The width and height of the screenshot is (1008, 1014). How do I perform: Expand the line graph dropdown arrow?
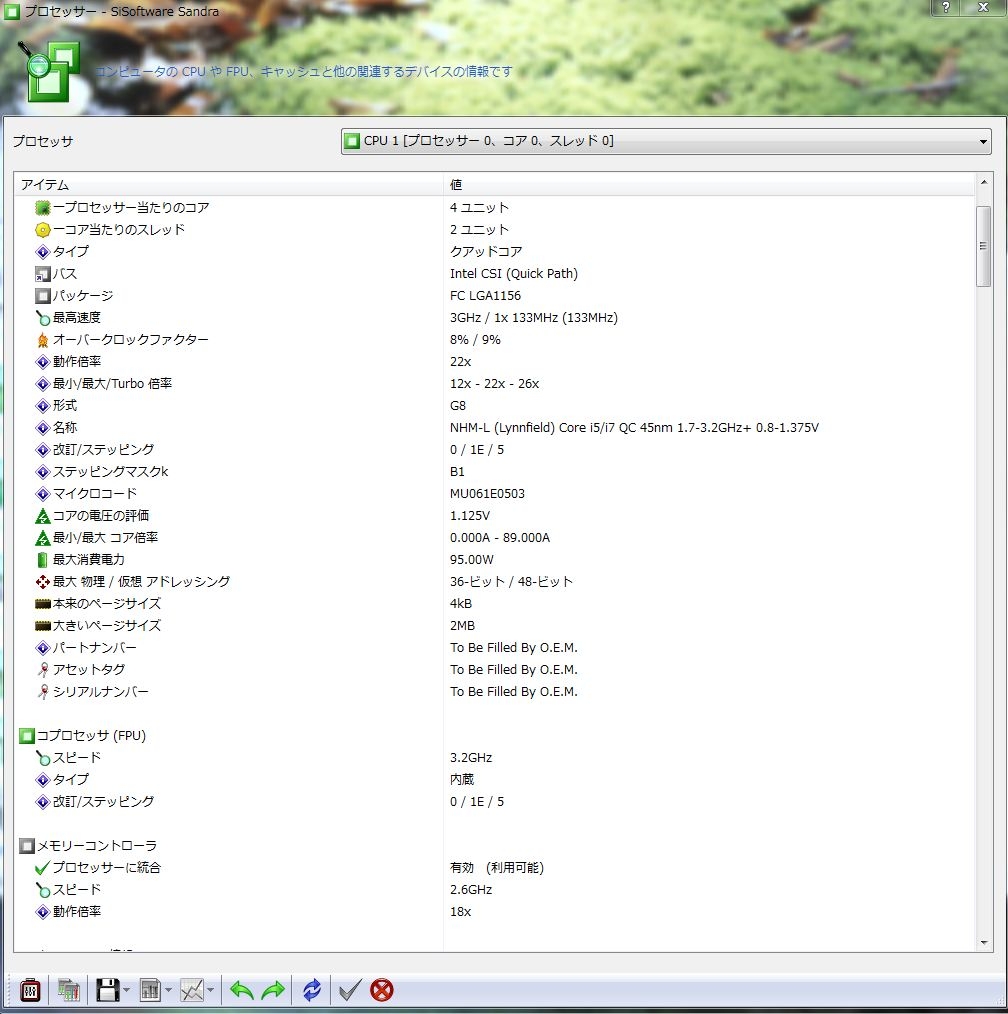pos(211,990)
